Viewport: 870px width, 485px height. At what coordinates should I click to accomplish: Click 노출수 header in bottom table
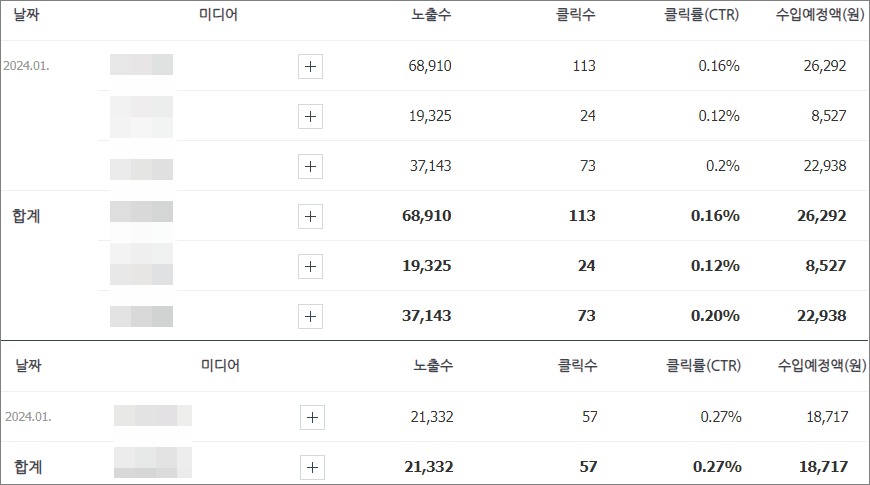tap(433, 366)
